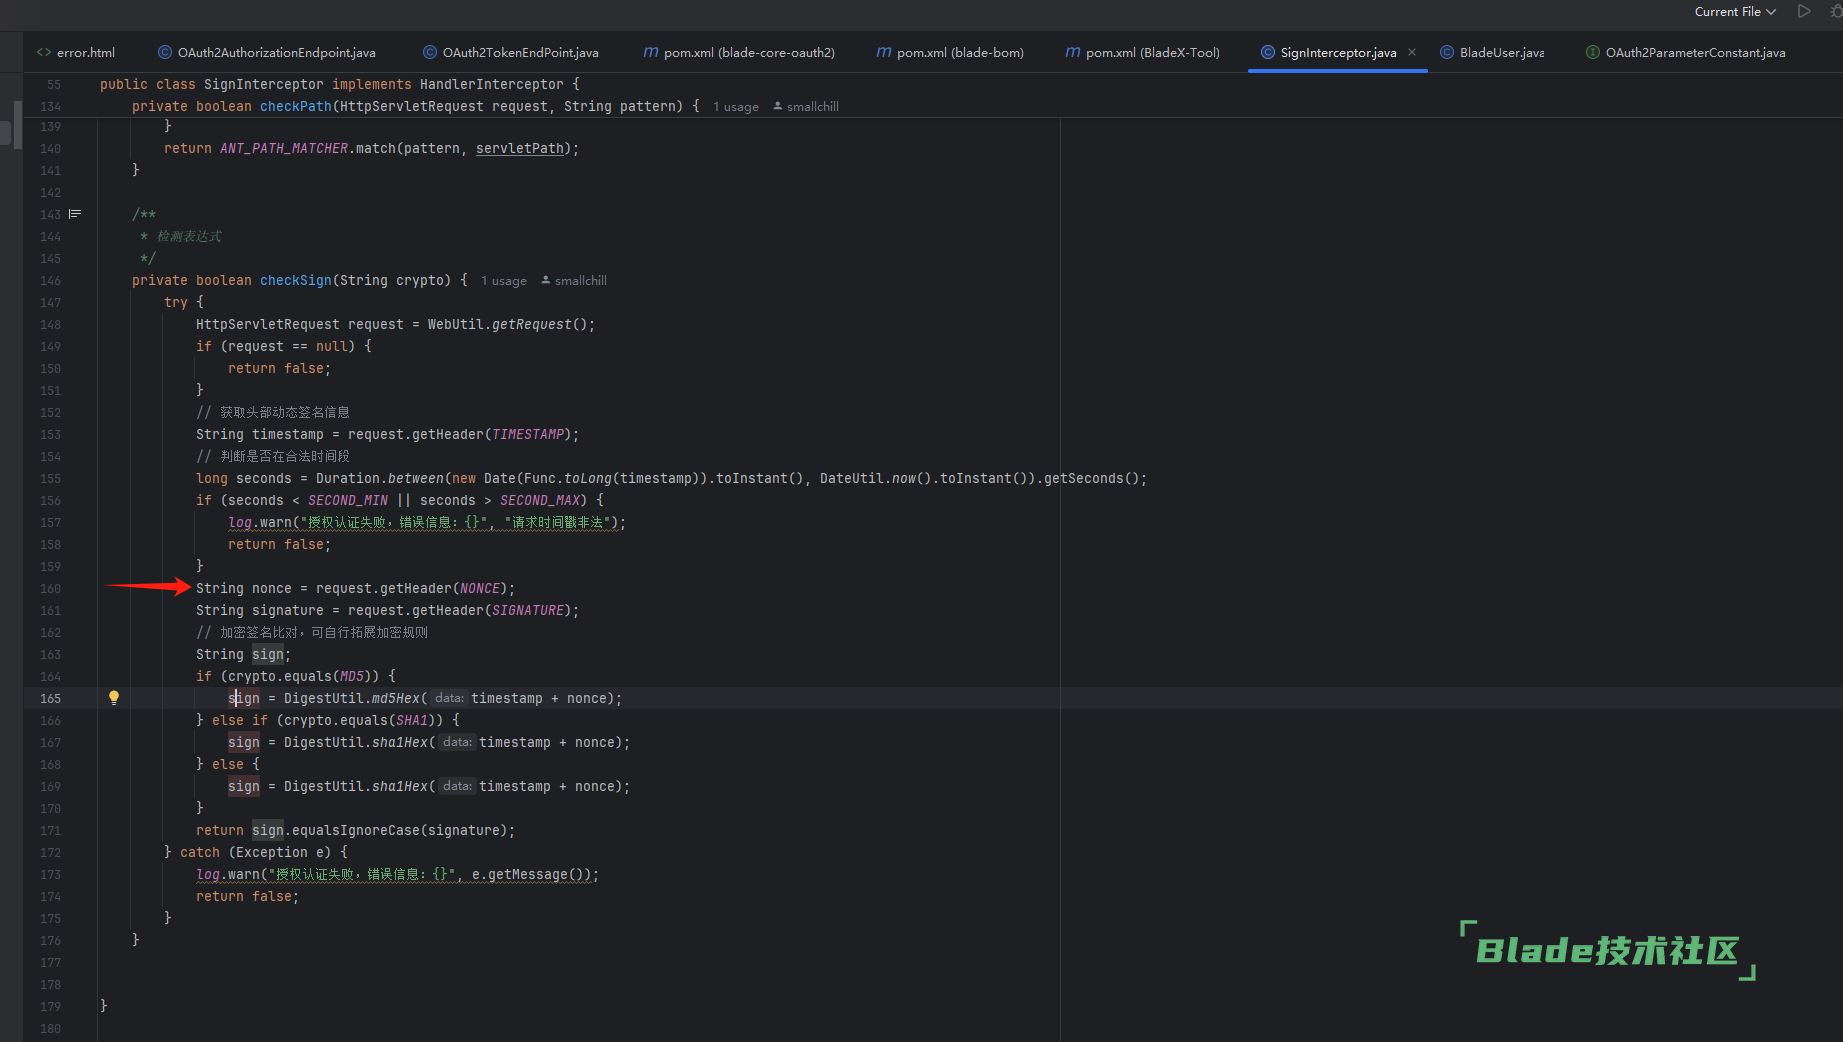The width and height of the screenshot is (1843, 1042).
Task: Click the yellow lightbulb quick-fix icon
Action: click(114, 698)
